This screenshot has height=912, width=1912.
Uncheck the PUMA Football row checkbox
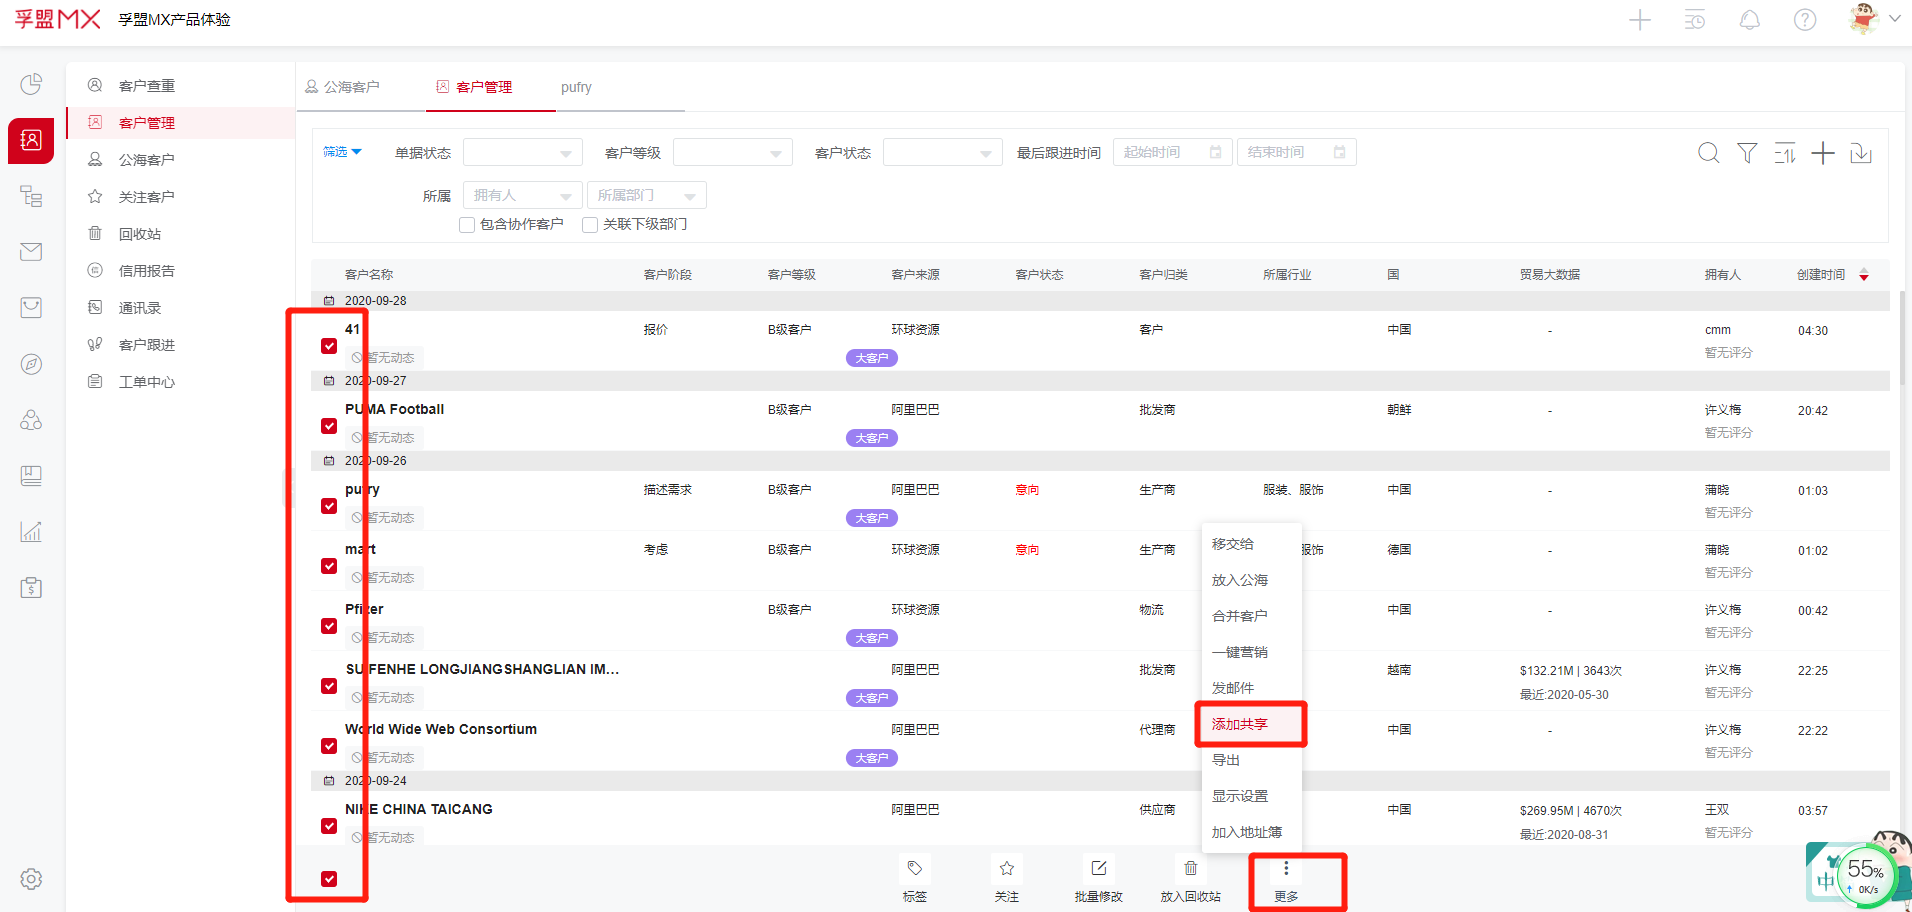(x=329, y=426)
